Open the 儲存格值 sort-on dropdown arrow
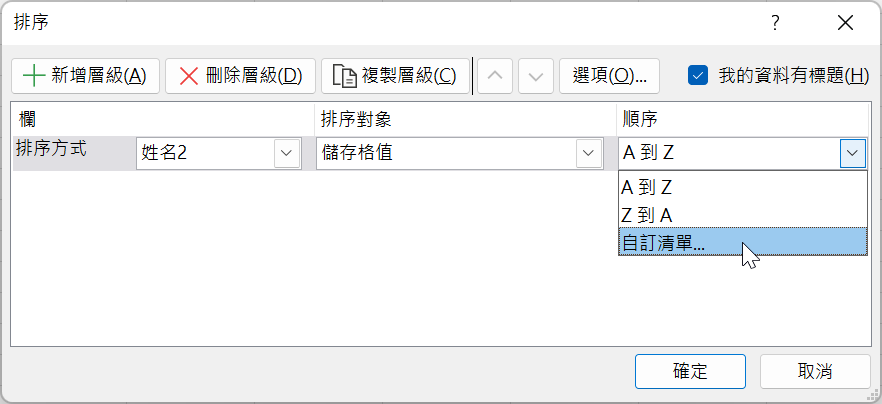882x404 pixels. (588, 153)
